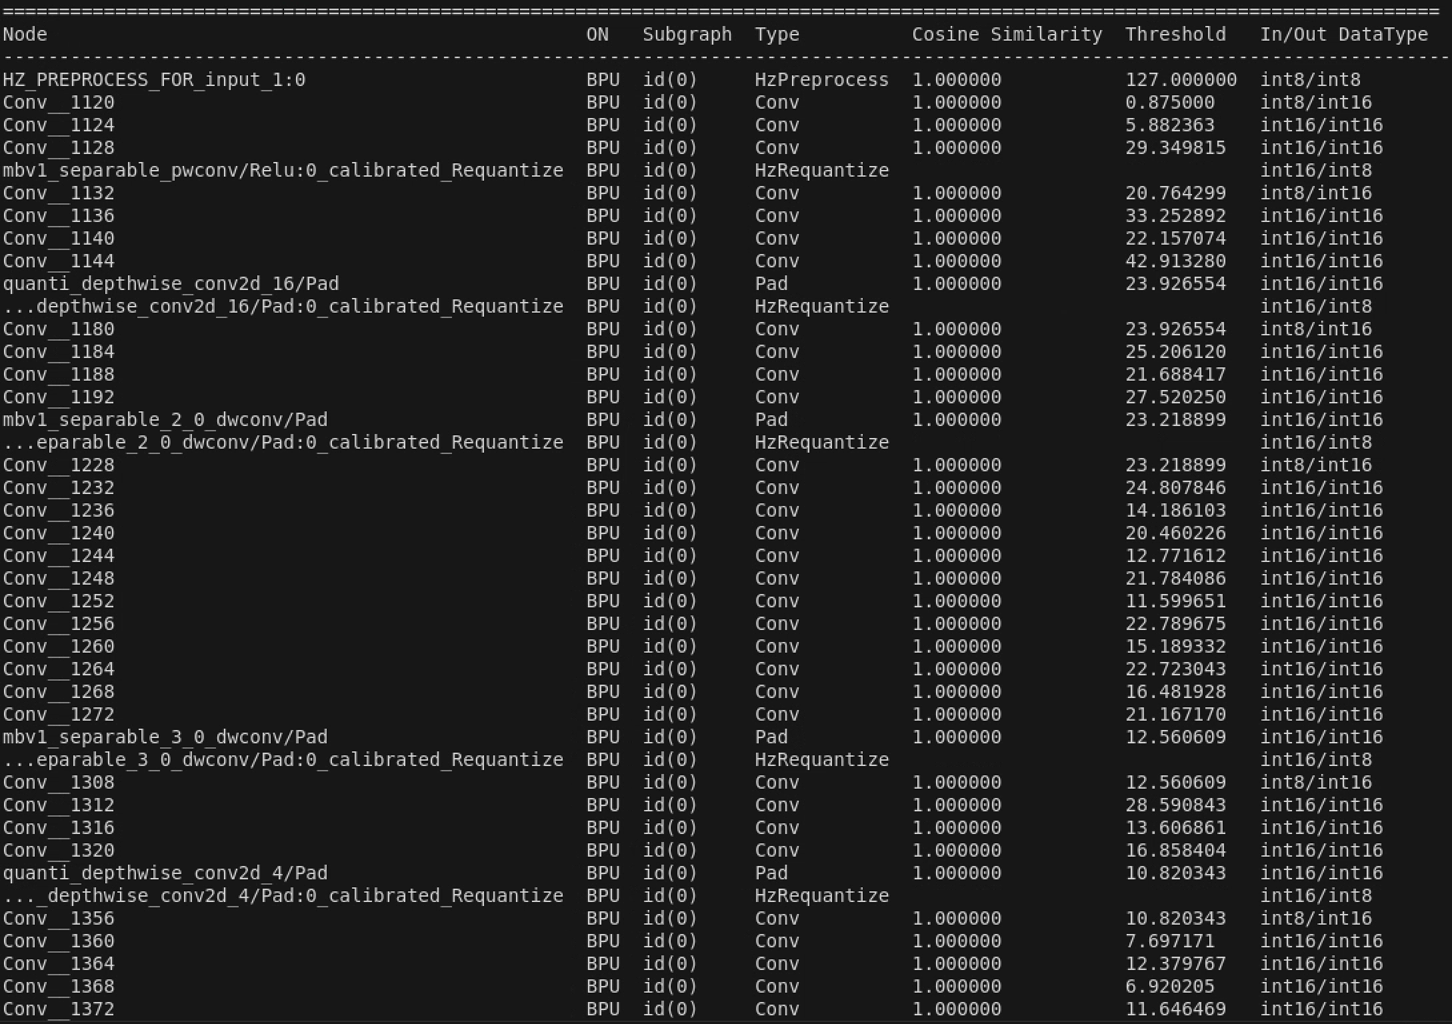The height and width of the screenshot is (1024, 1452).
Task: Click the mbv1_separable_2_0_dwconv/Pad node name
Action: tap(165, 420)
